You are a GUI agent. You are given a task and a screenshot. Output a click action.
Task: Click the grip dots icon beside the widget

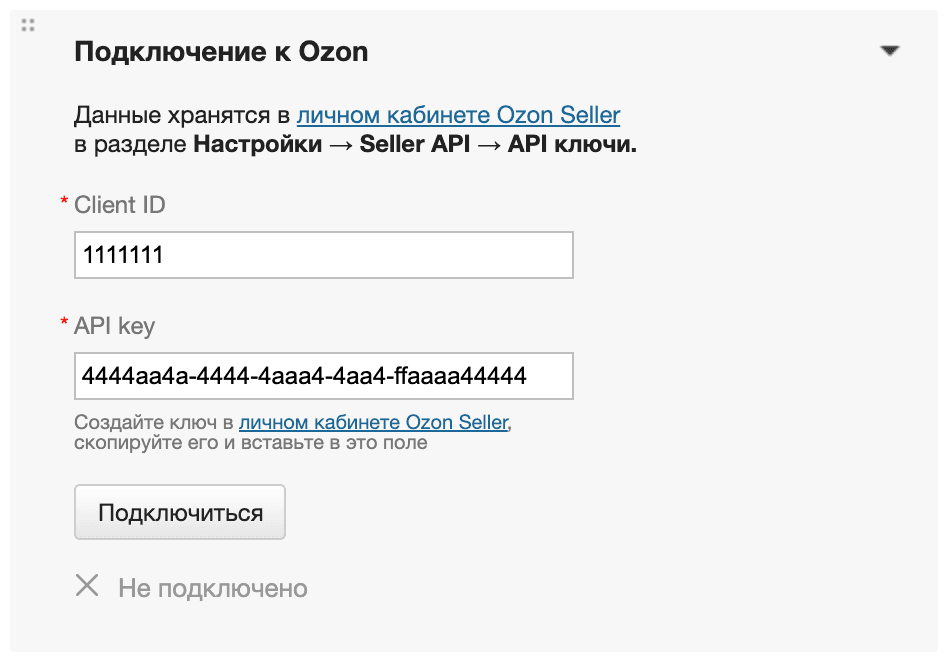click(28, 24)
